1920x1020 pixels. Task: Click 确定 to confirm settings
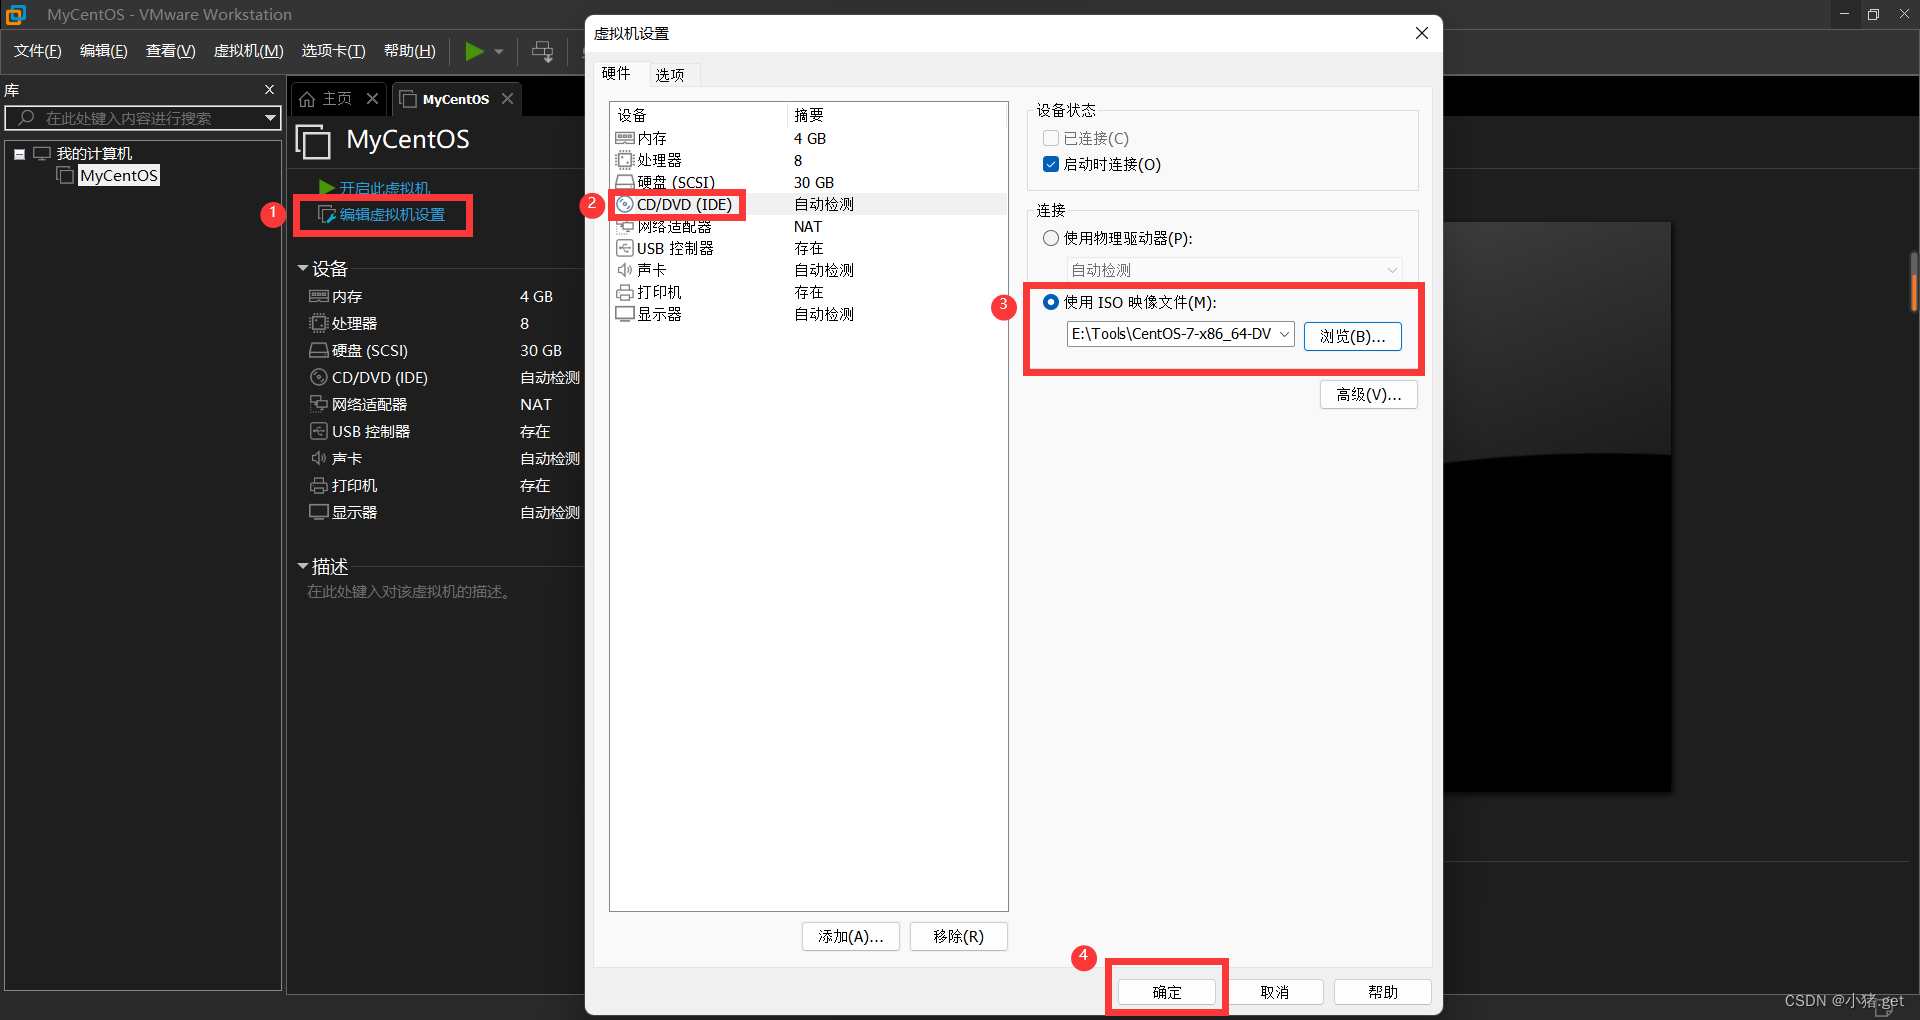pos(1167,992)
